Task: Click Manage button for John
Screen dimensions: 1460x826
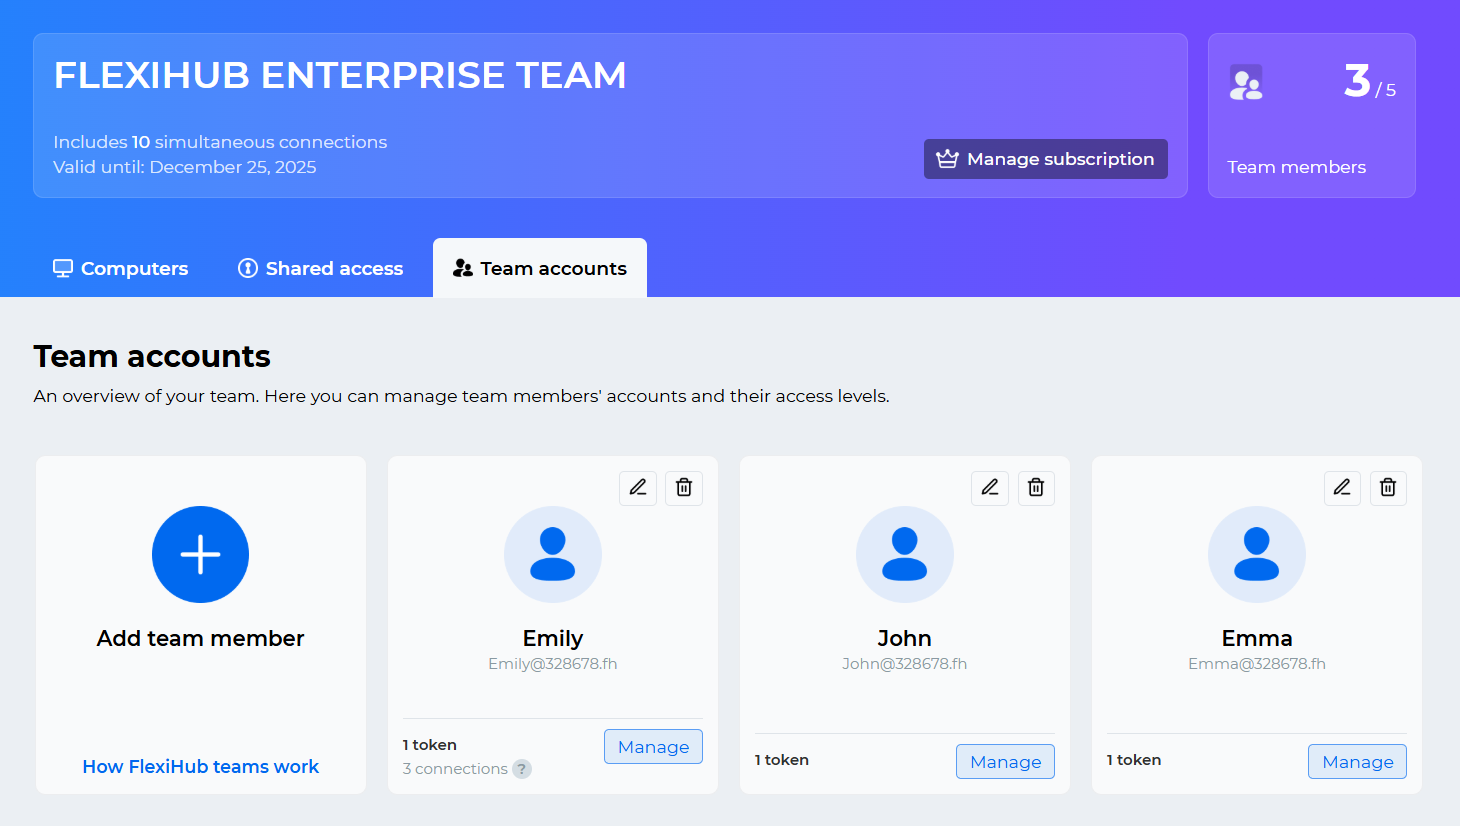Action: [x=1005, y=762]
